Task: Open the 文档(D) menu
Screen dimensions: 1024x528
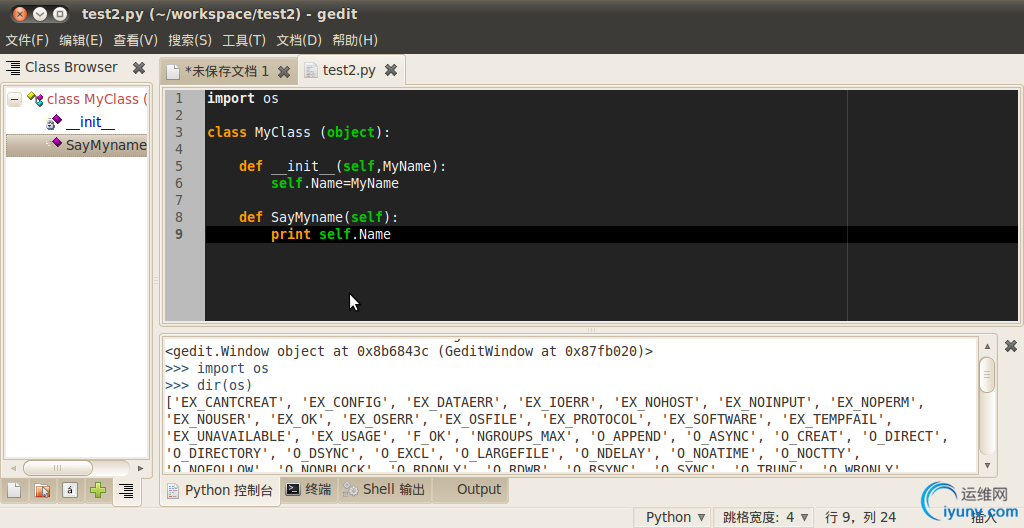Action: pos(298,41)
